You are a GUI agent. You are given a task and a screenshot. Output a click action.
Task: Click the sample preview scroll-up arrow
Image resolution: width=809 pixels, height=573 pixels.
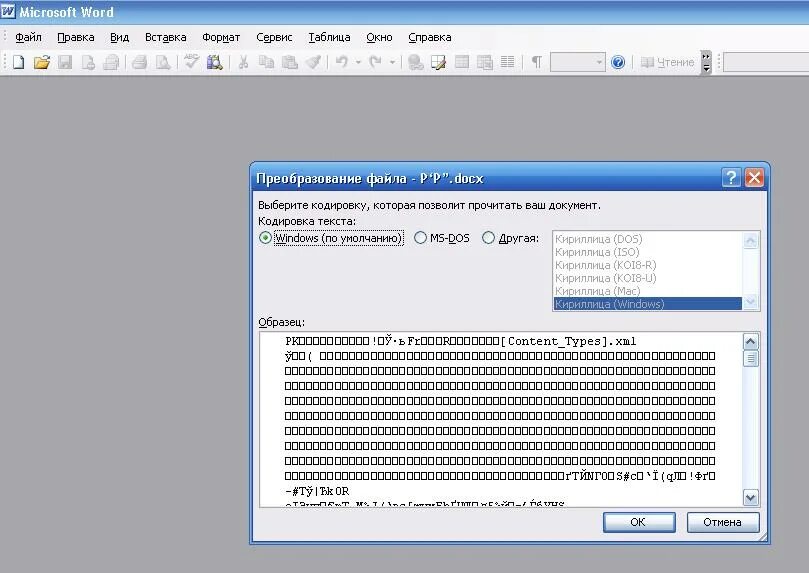[750, 341]
